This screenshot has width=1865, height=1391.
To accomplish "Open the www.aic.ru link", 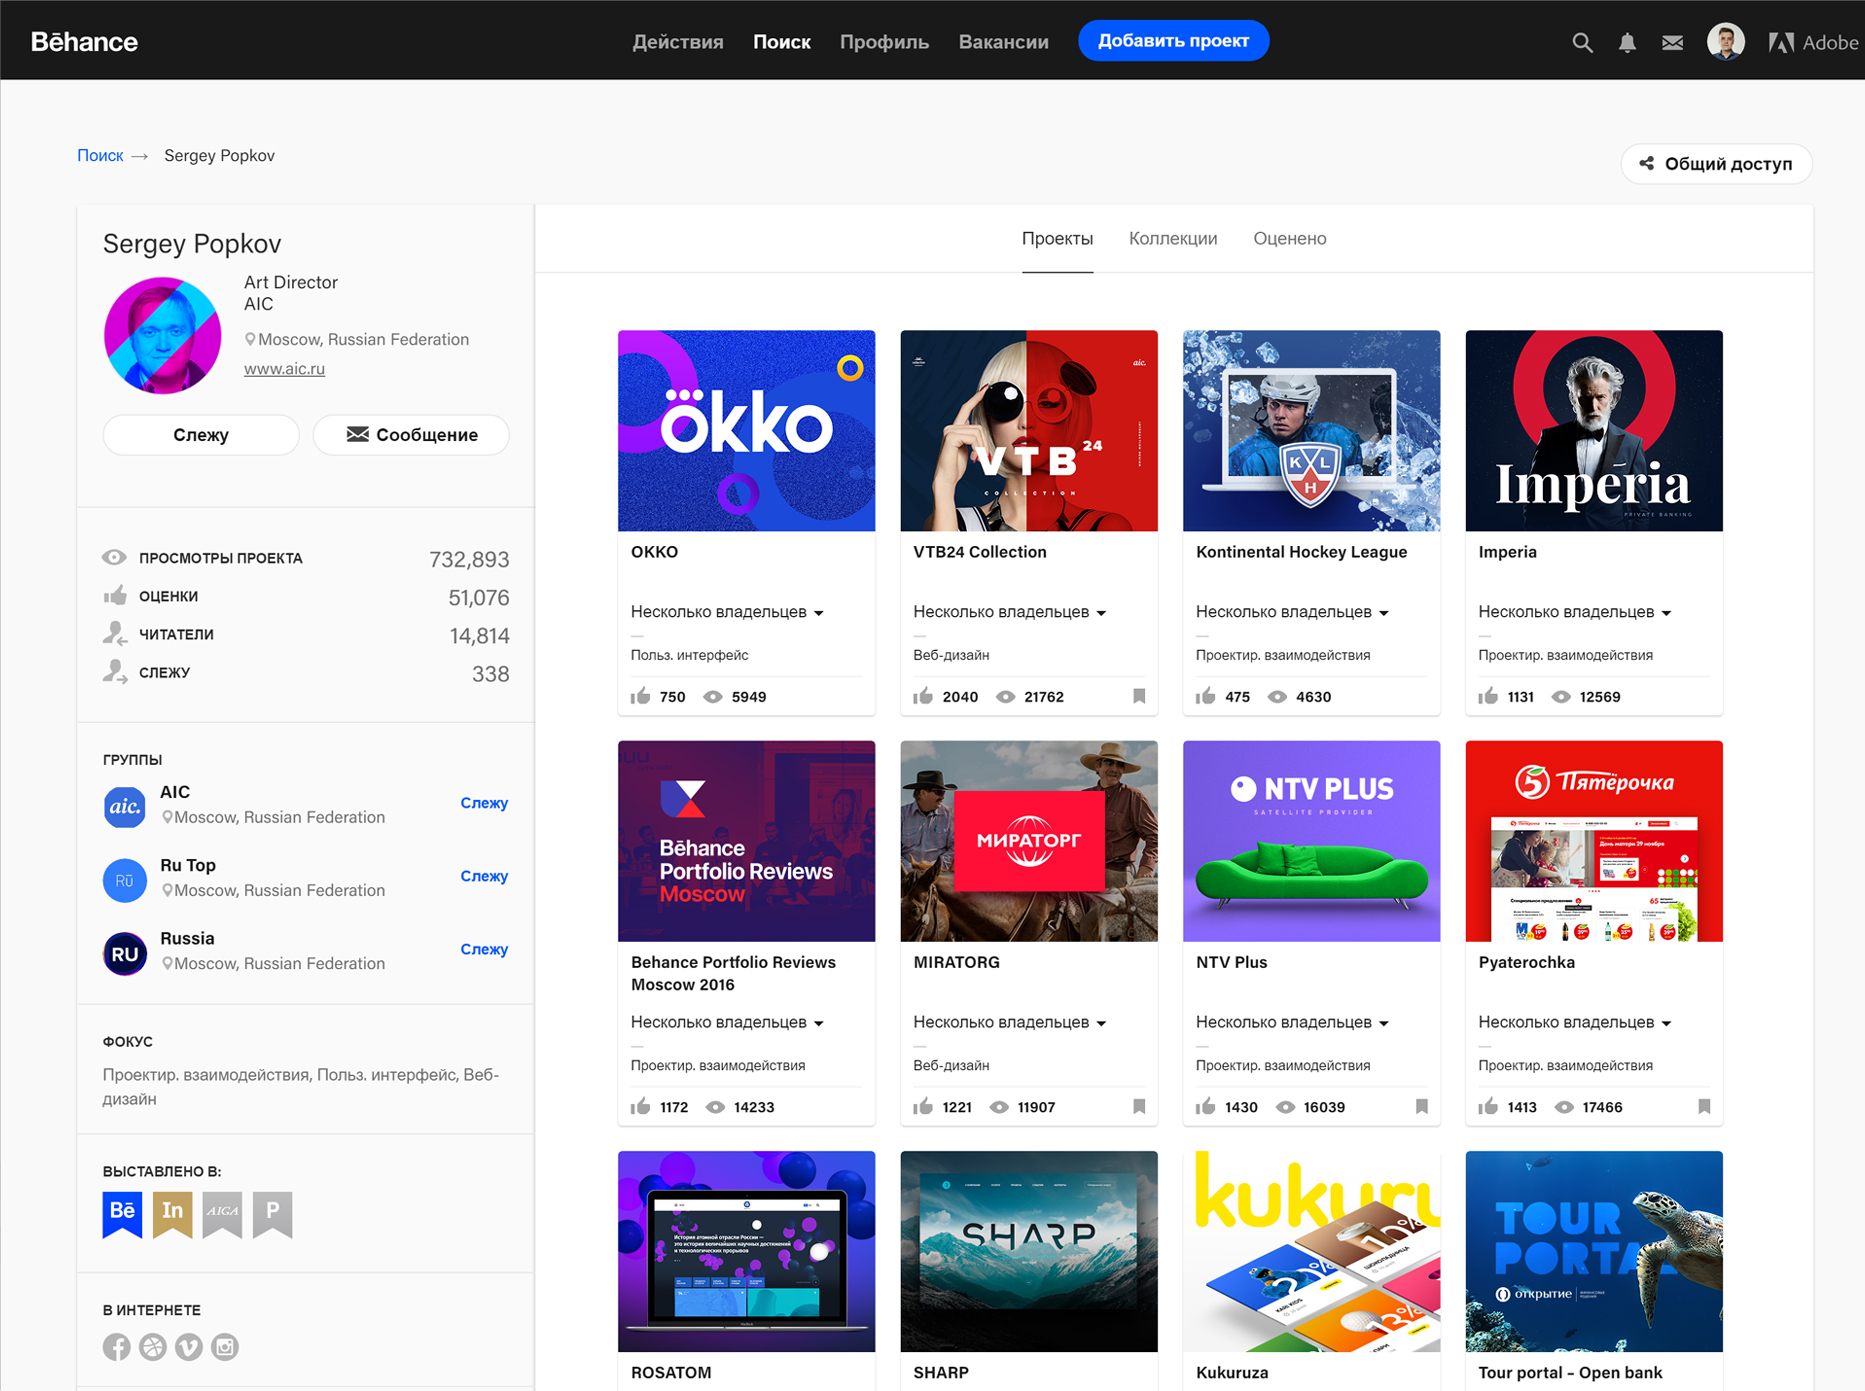I will coord(284,369).
